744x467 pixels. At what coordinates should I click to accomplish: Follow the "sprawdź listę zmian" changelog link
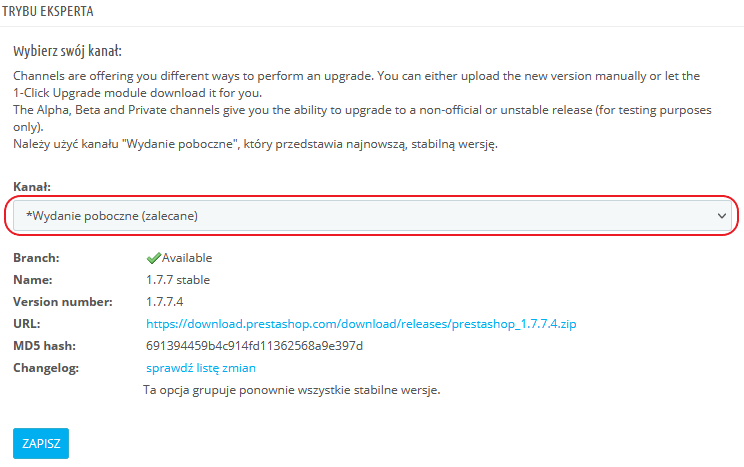pos(201,368)
